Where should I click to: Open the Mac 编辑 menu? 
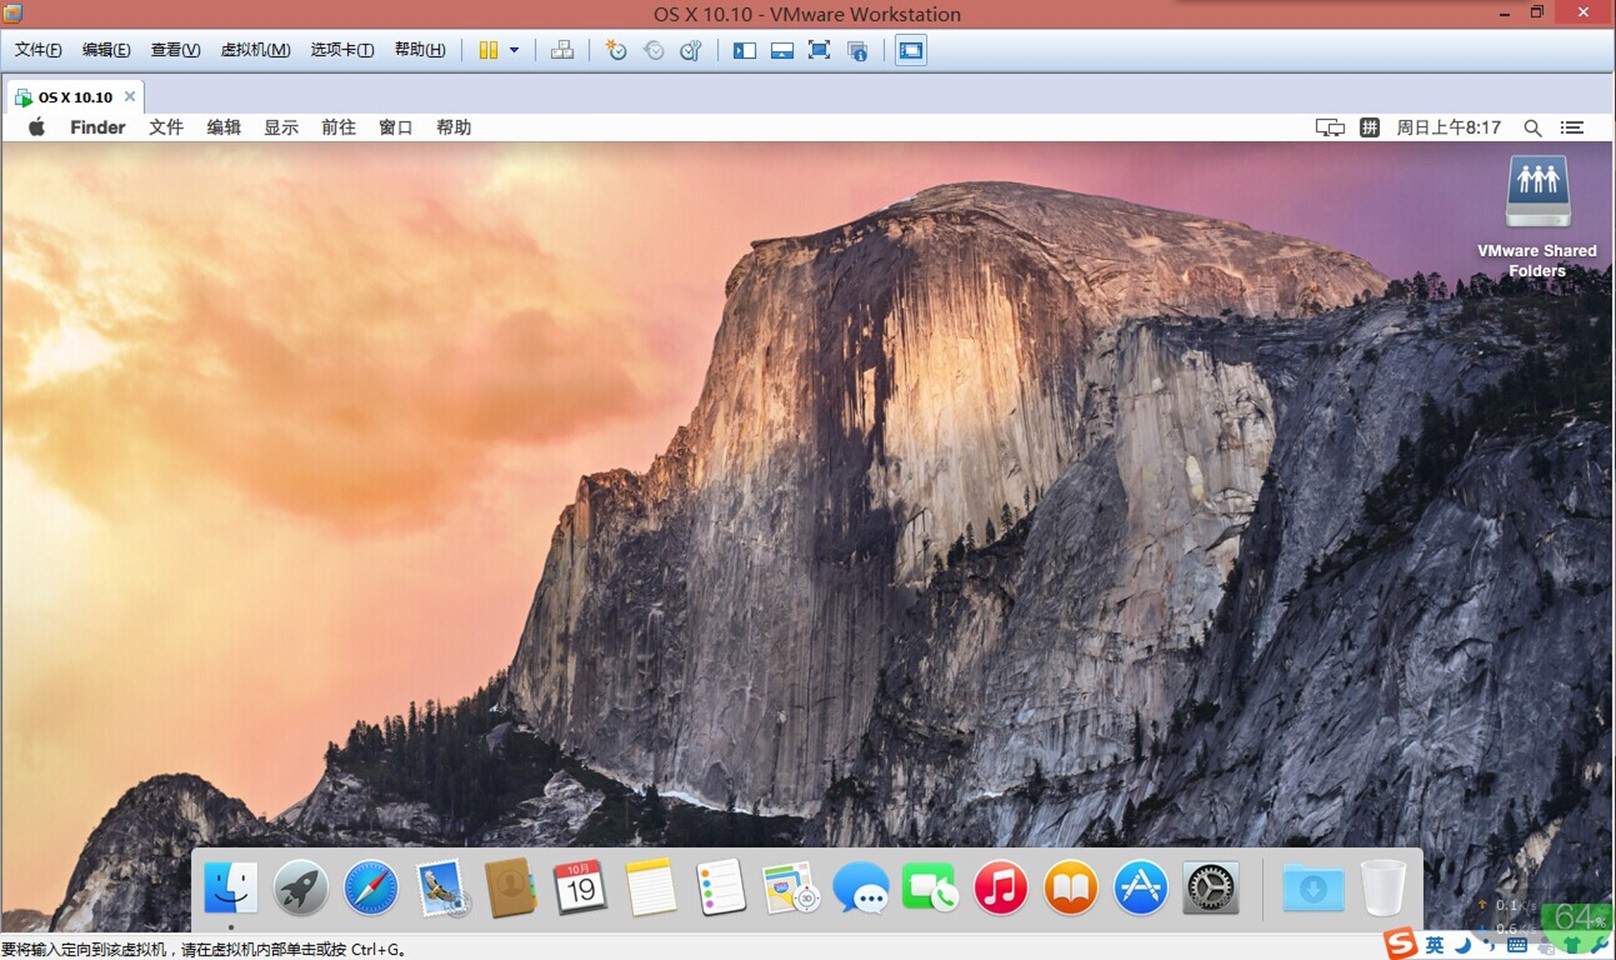pos(224,127)
